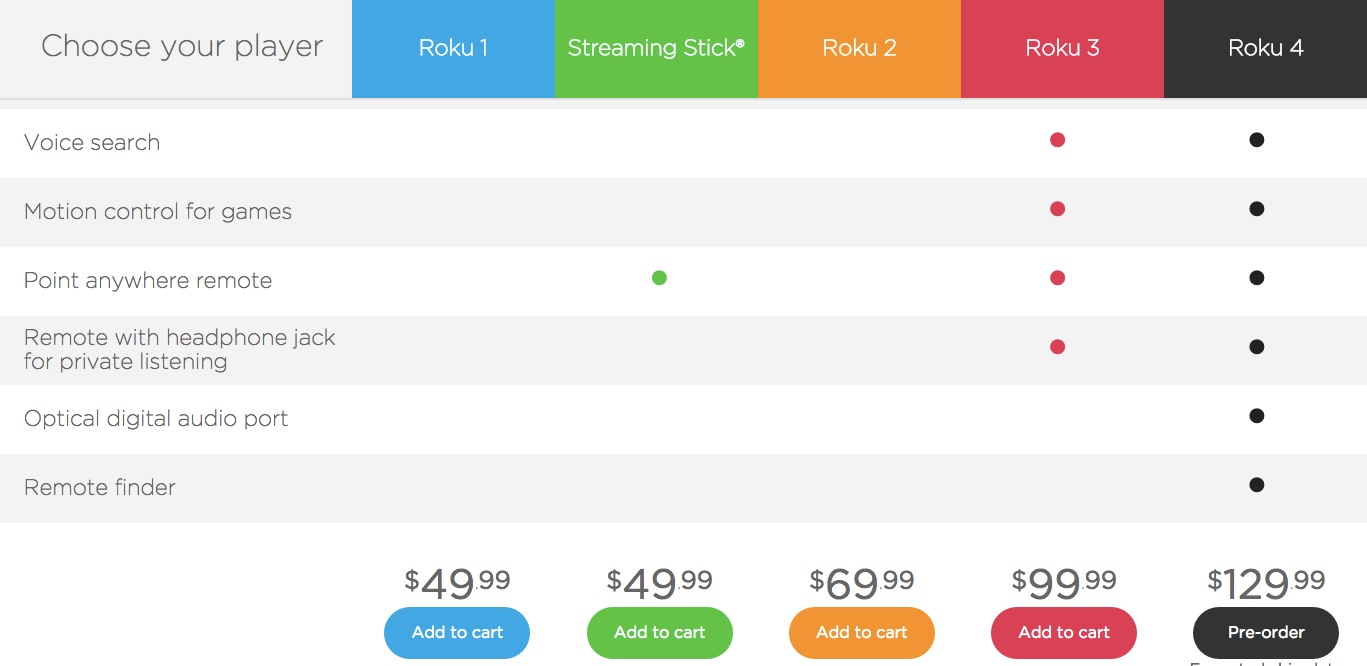Click Roku 4 remote finder black dot

[1257, 485]
